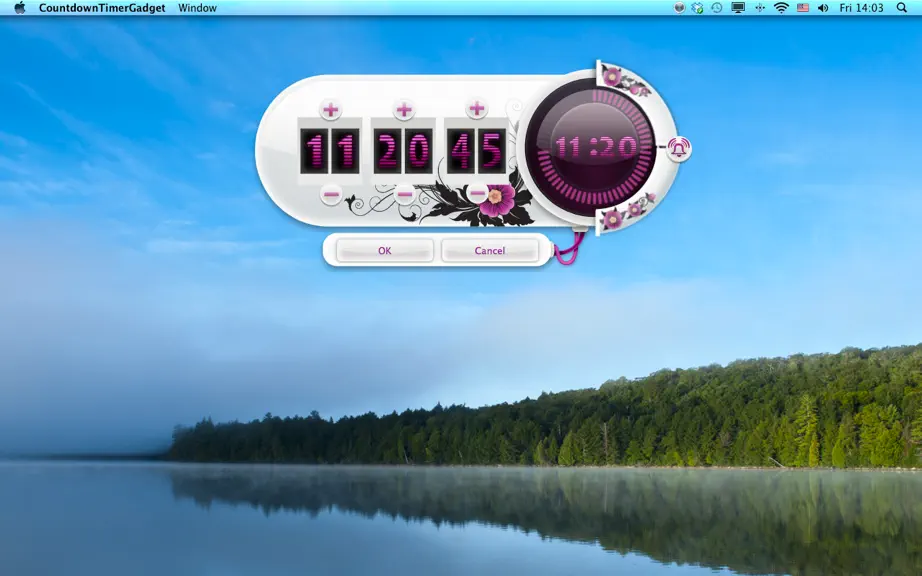Decrease the minutes value with minus button

pos(405,194)
